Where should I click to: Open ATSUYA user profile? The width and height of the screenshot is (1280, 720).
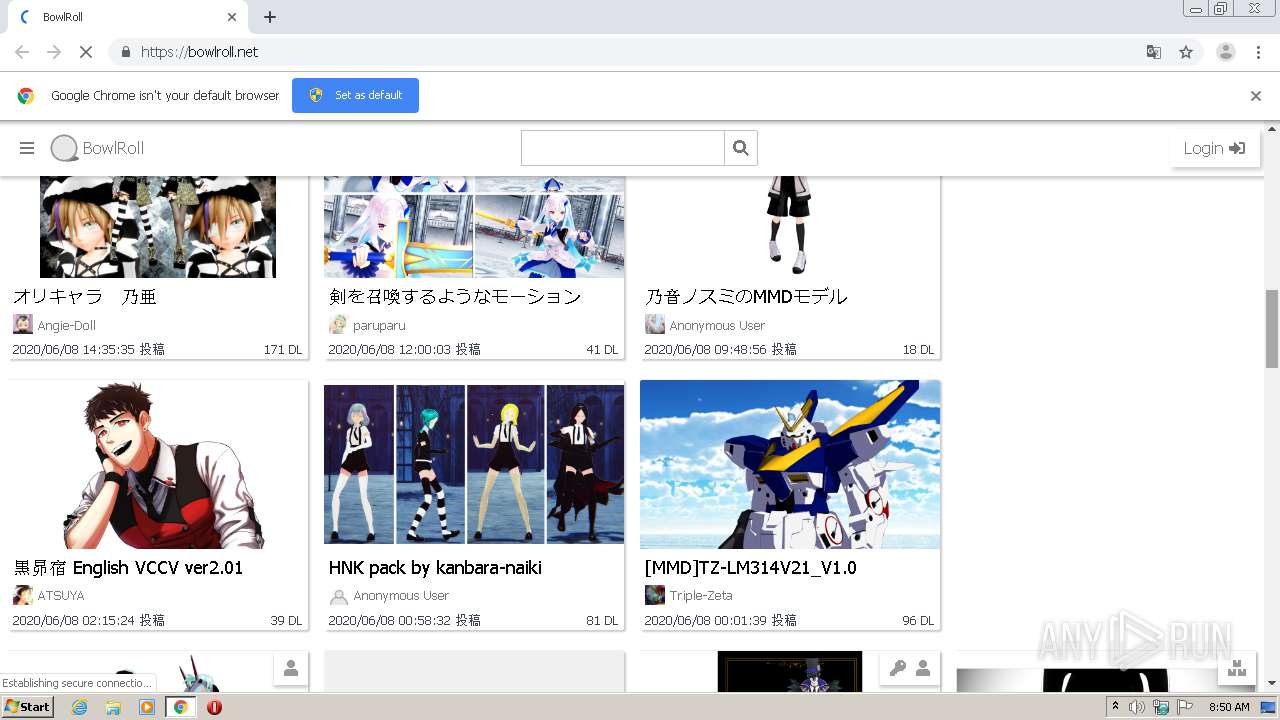(61, 596)
